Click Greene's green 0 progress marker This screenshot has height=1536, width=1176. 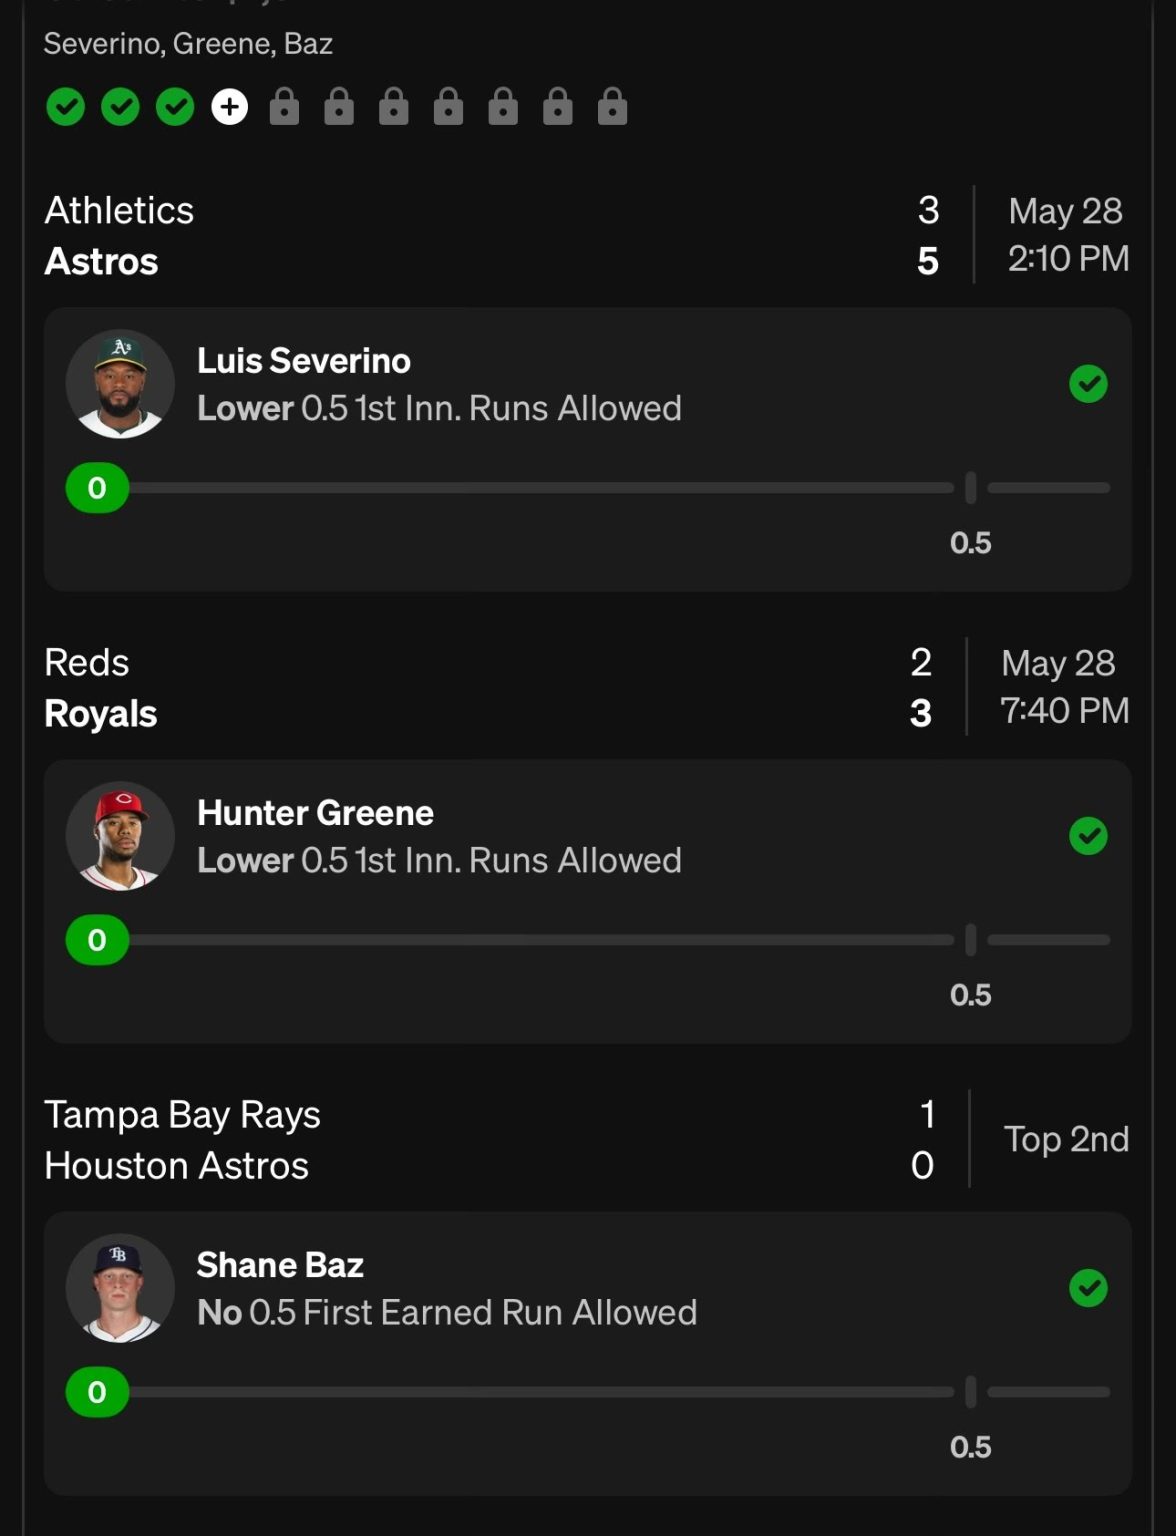tap(97, 940)
